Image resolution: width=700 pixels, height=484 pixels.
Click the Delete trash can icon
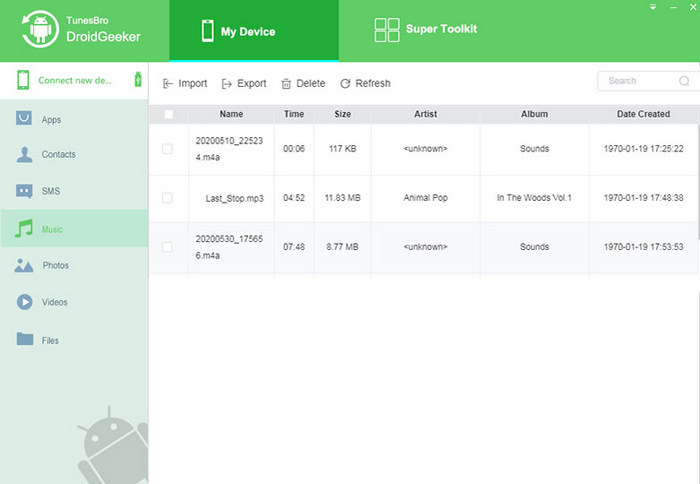tap(286, 83)
